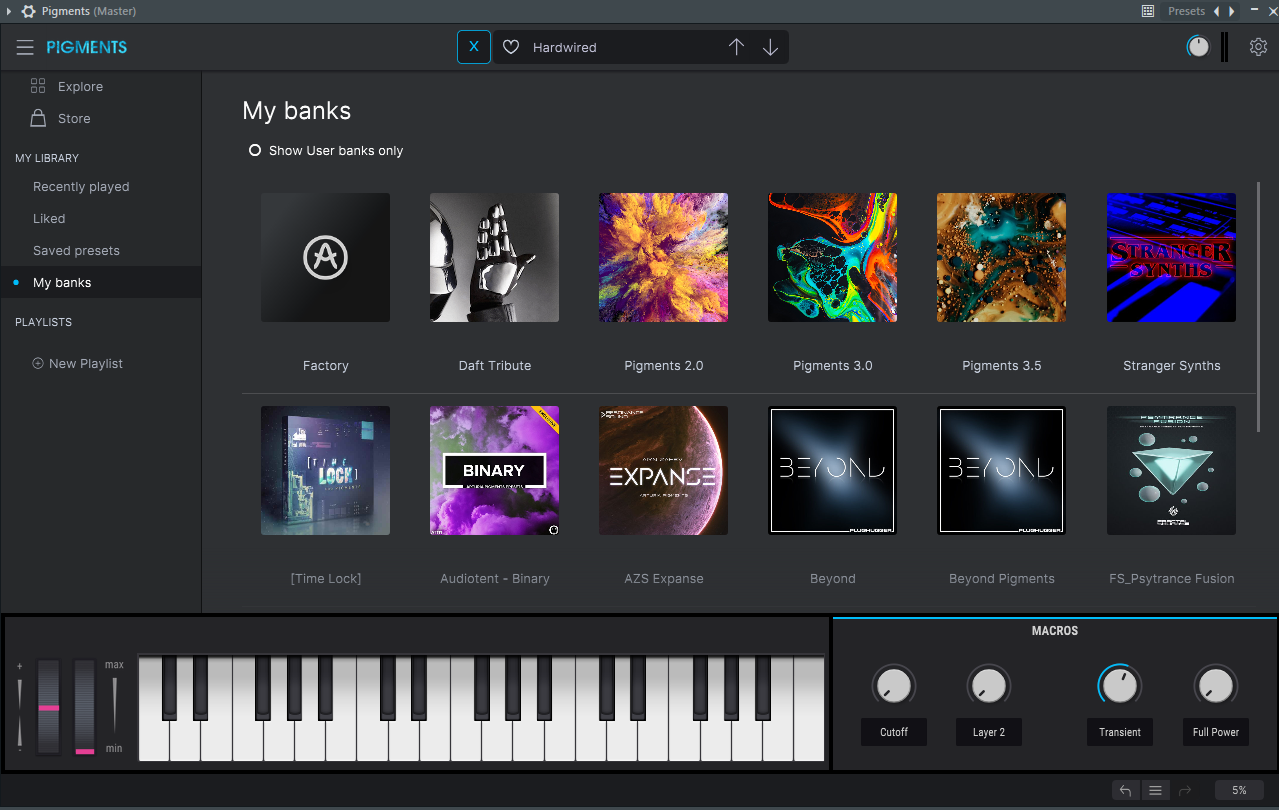Like the Hardwired preset with heart icon
This screenshot has width=1279, height=810.
coord(511,47)
